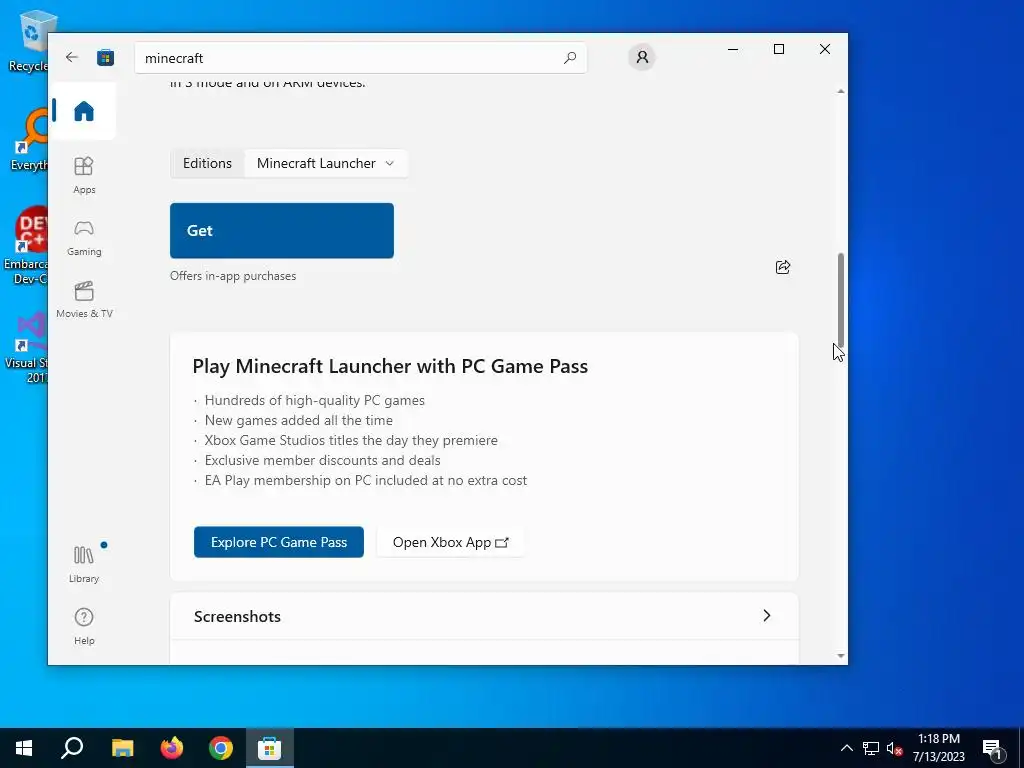The width and height of the screenshot is (1024, 768).
Task: Click the network icon in system tray
Action: (871, 748)
